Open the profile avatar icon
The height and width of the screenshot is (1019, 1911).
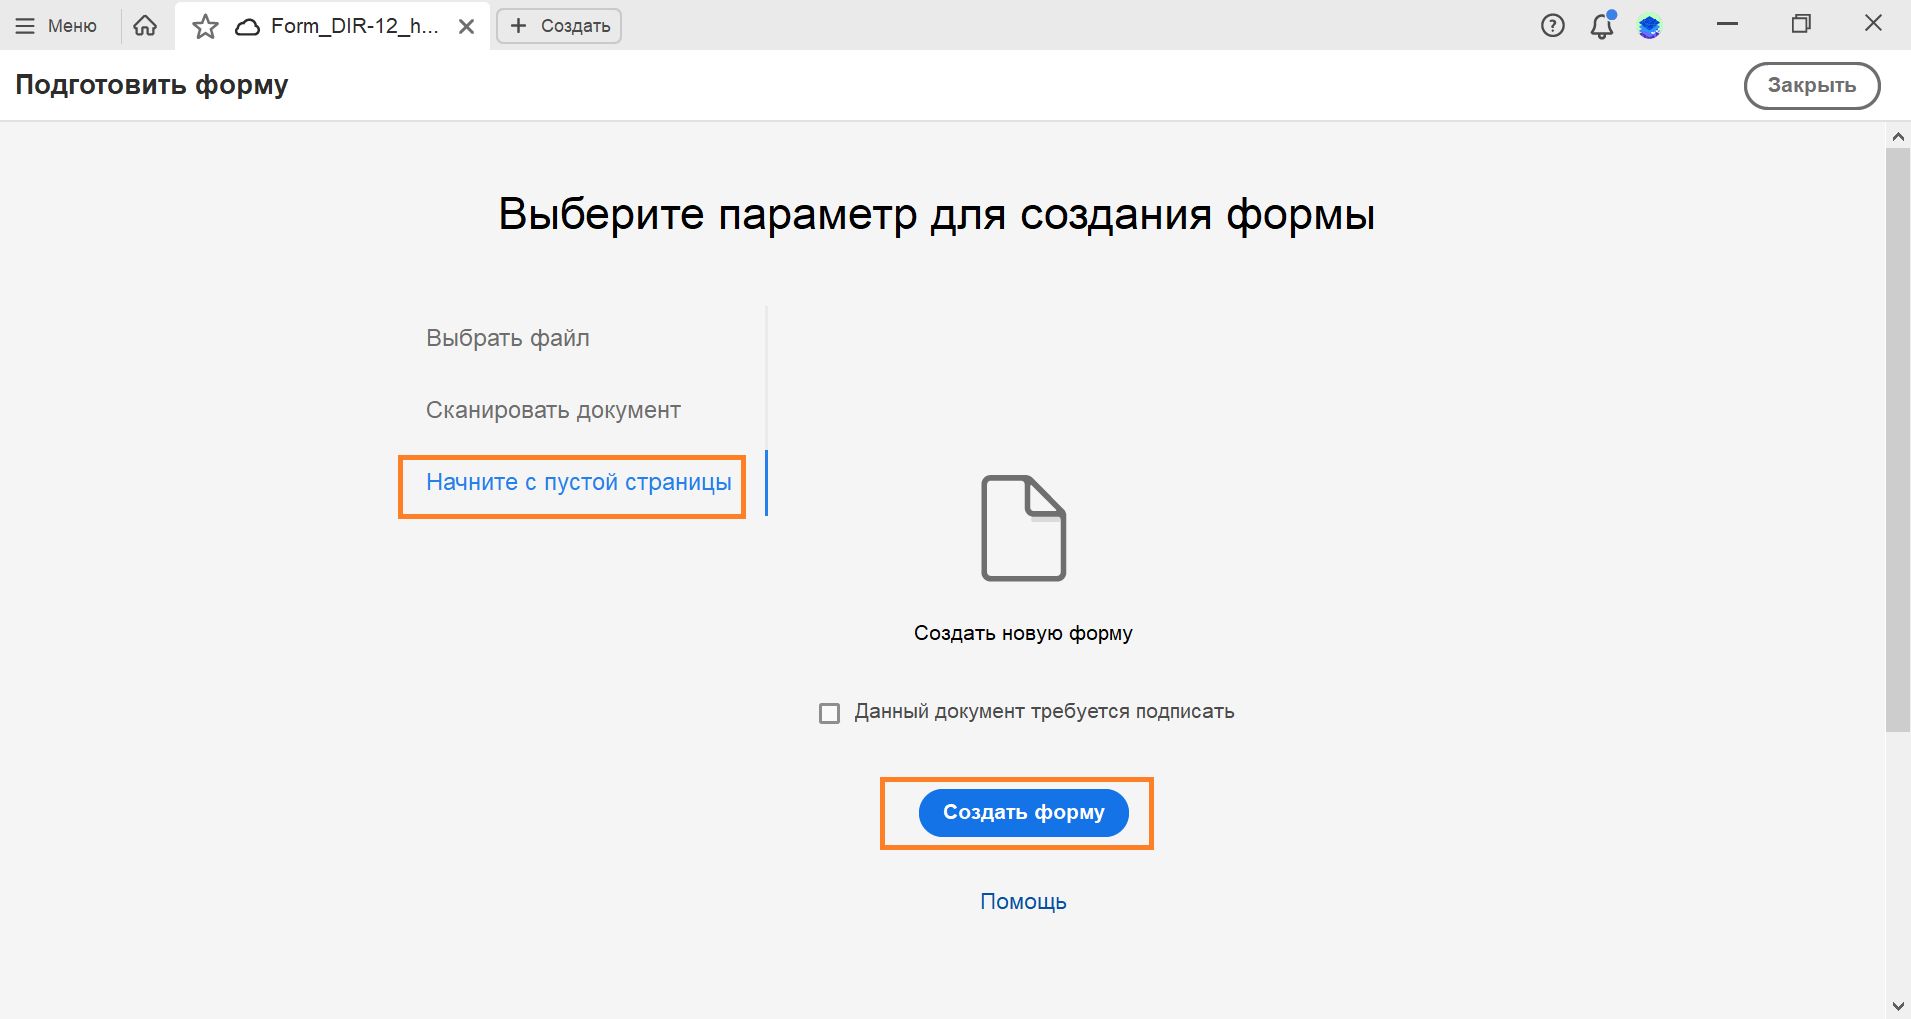click(x=1650, y=26)
